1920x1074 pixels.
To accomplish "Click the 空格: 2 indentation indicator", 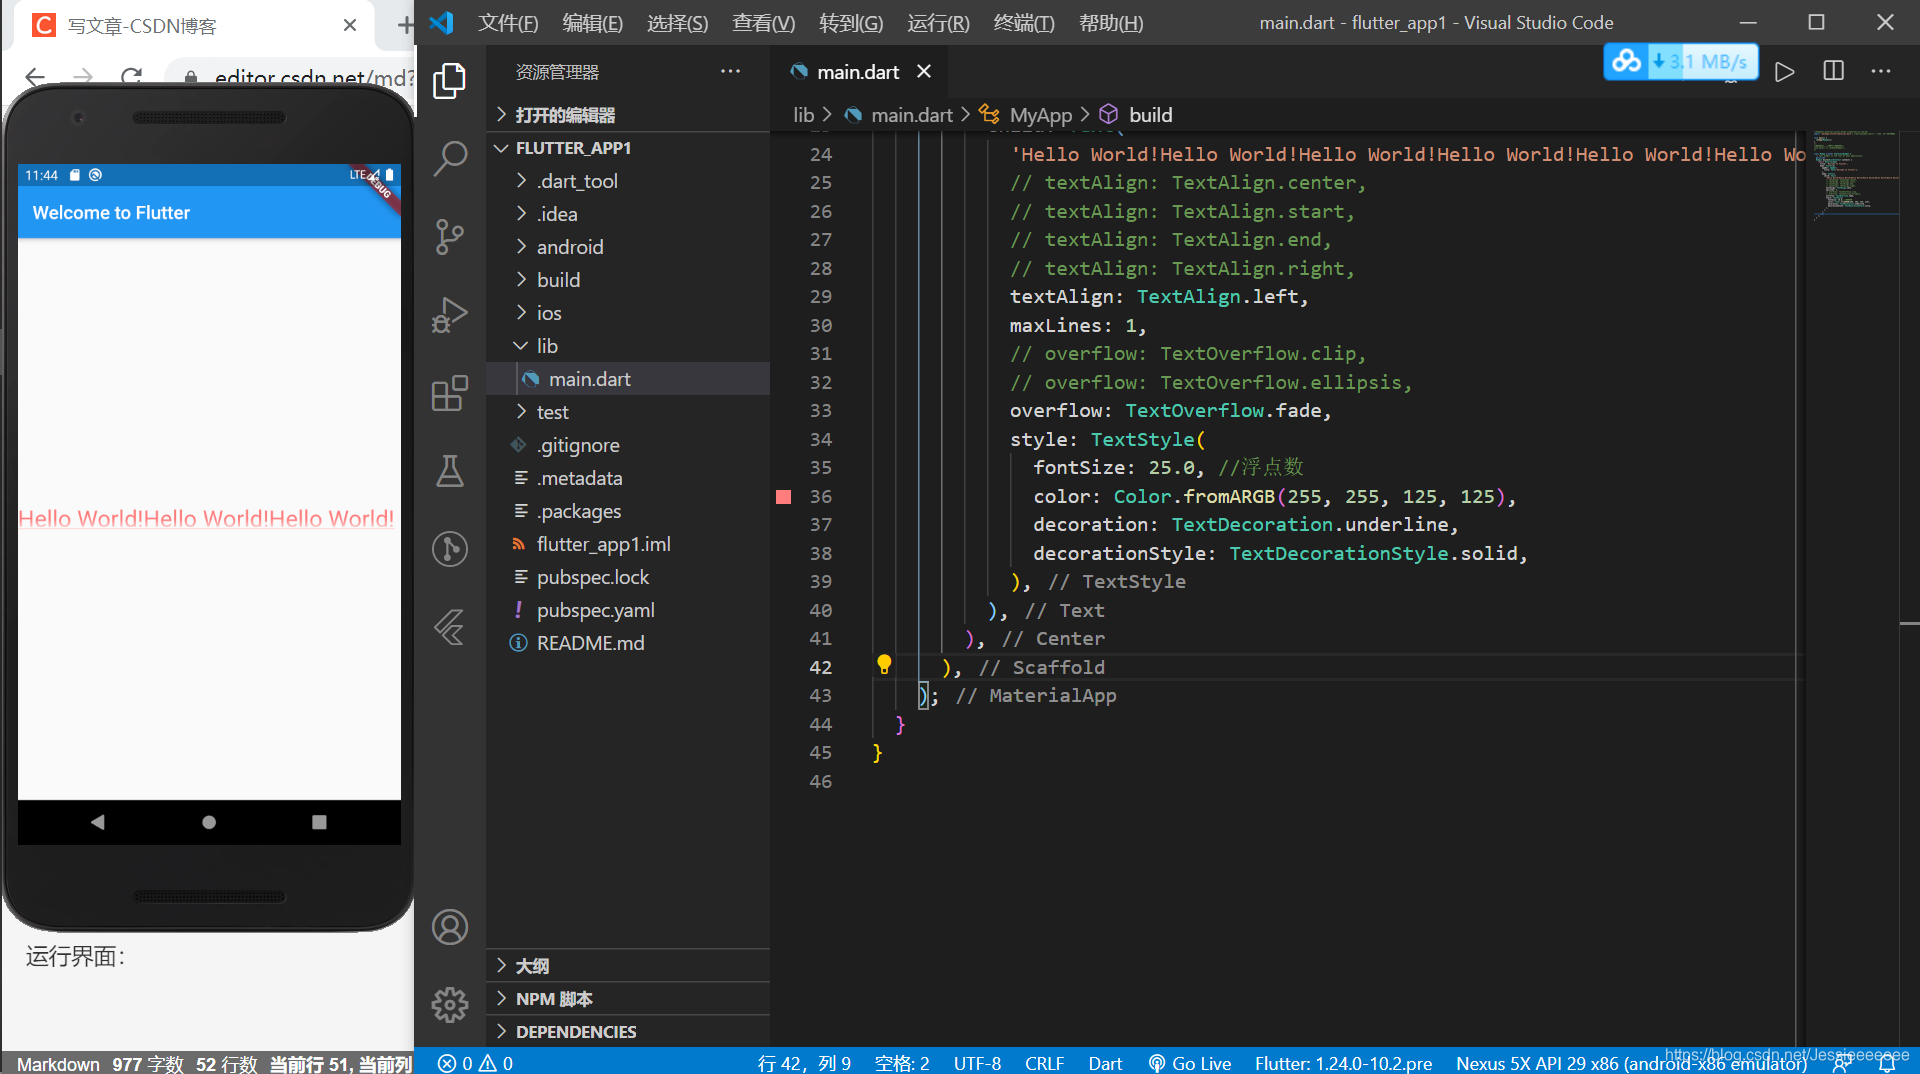I will [x=902, y=1063].
